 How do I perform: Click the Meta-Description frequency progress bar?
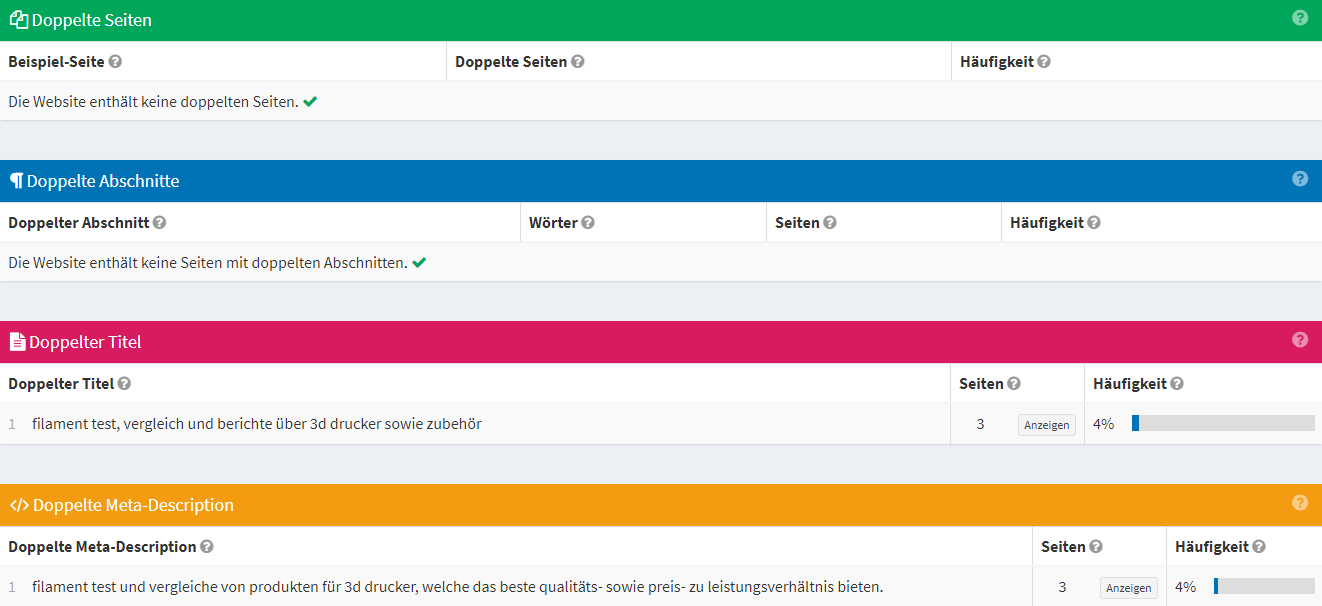point(1263,587)
